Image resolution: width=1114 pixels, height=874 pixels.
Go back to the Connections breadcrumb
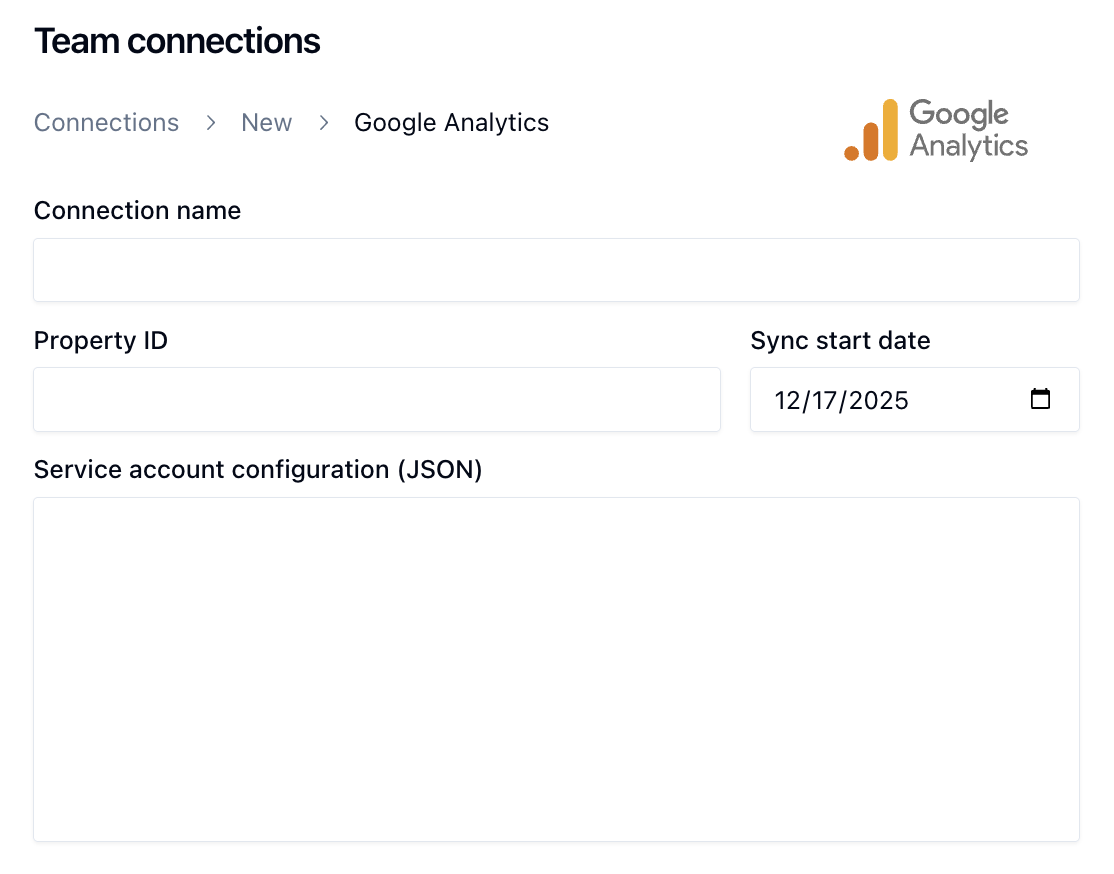106,123
